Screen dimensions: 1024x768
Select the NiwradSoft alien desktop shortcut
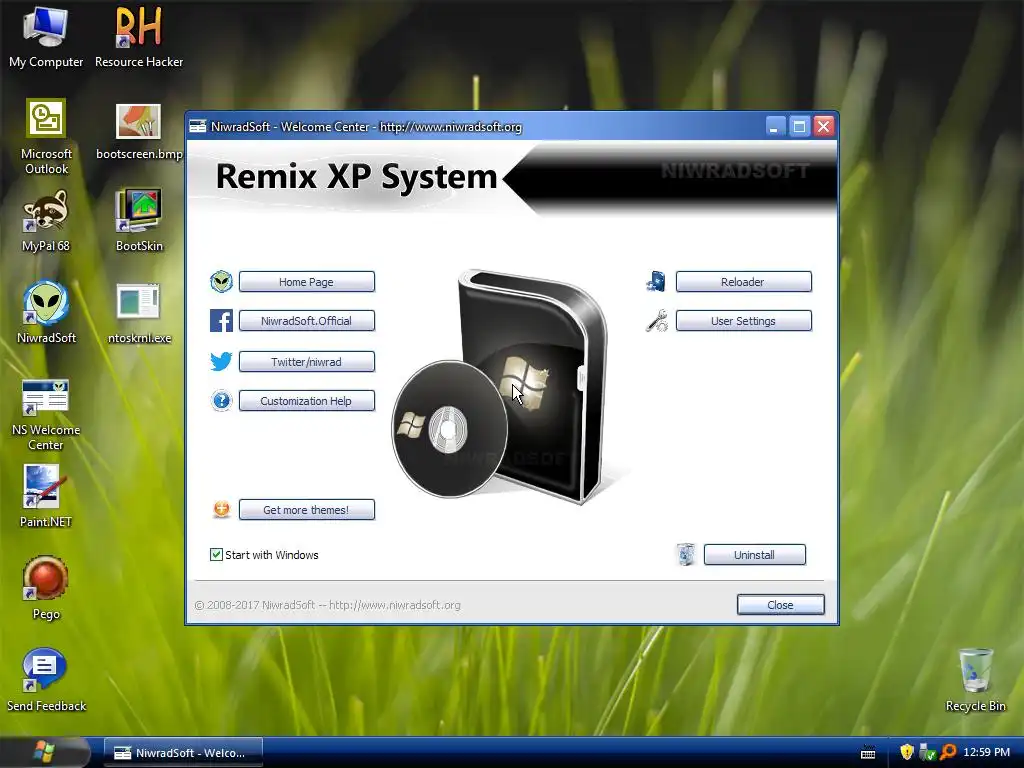(x=46, y=313)
